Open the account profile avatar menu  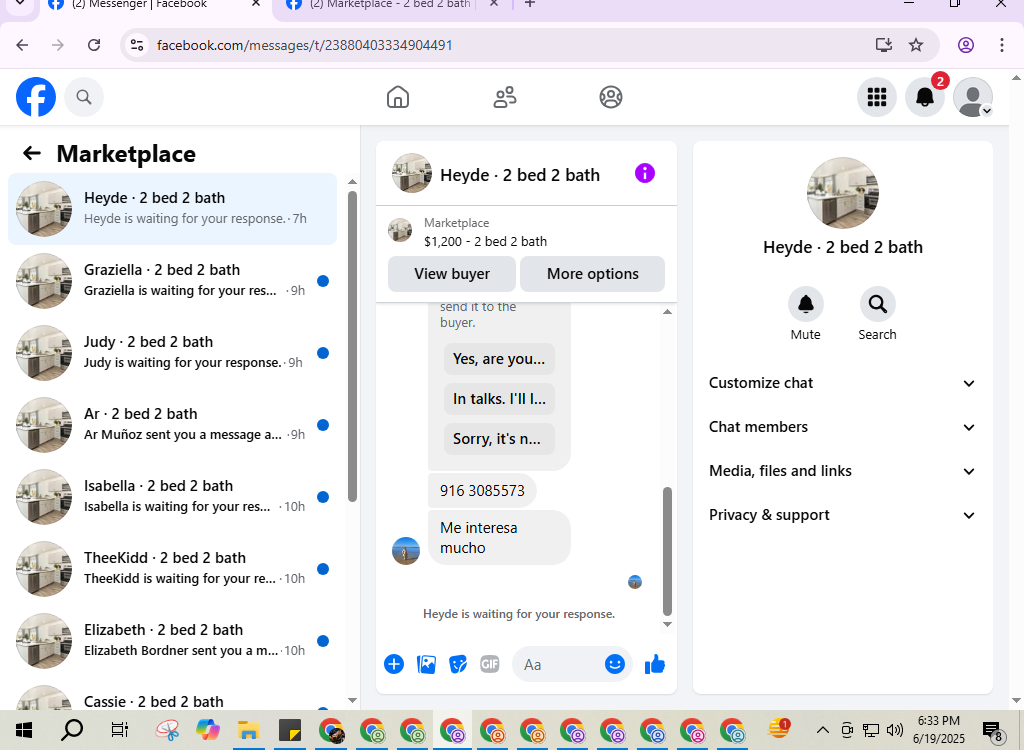pos(973,97)
